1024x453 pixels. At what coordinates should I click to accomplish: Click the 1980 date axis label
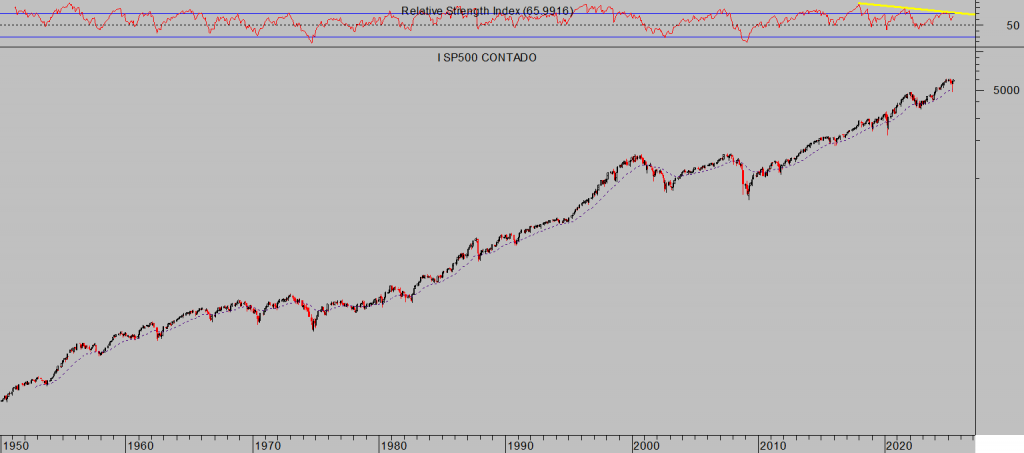coord(393,446)
